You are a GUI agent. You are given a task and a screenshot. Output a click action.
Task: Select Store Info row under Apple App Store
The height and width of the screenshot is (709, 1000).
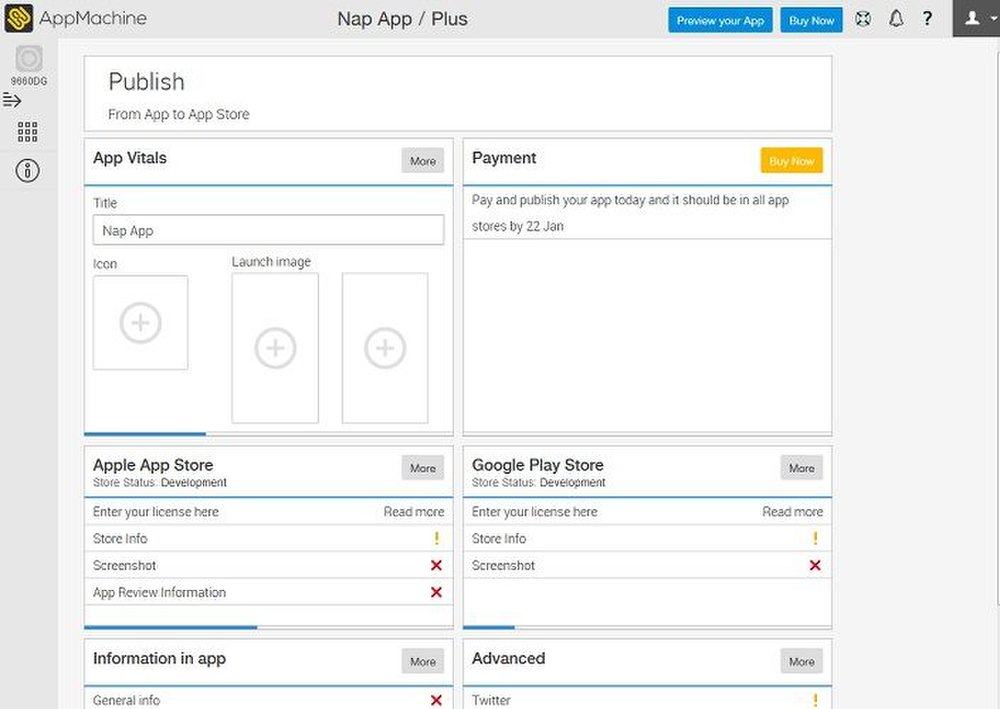pyautogui.click(x=120, y=538)
